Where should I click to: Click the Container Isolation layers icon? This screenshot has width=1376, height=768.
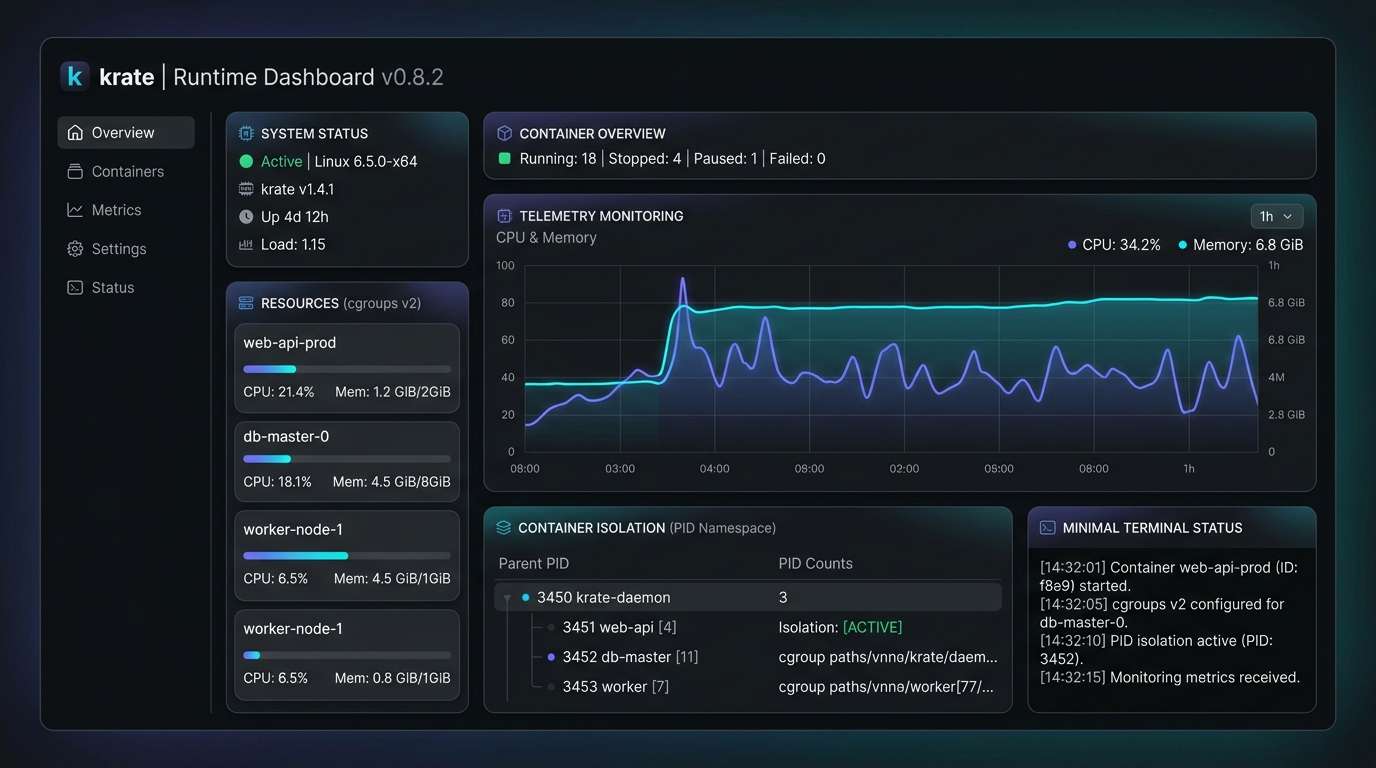(x=504, y=527)
